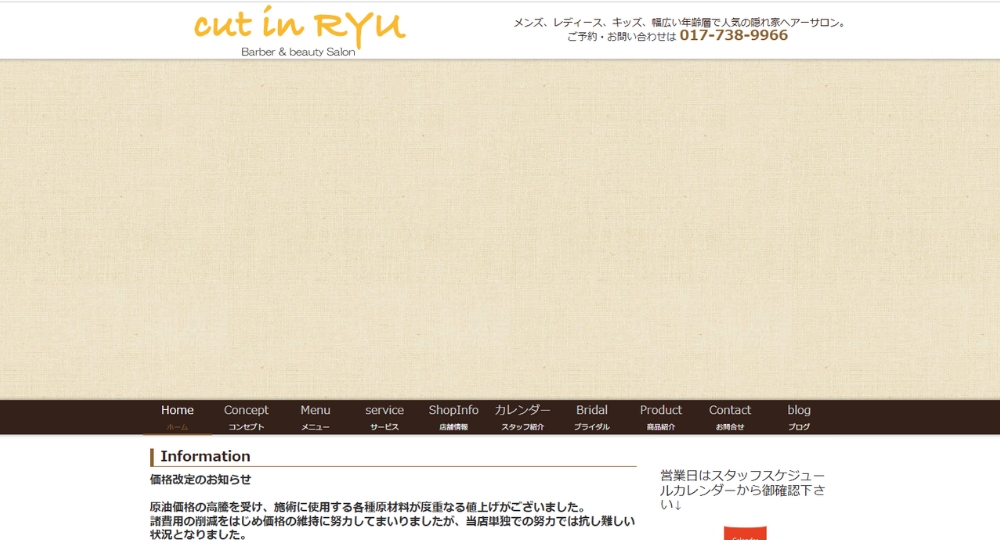Click the large hero banner area

(x=500, y=230)
